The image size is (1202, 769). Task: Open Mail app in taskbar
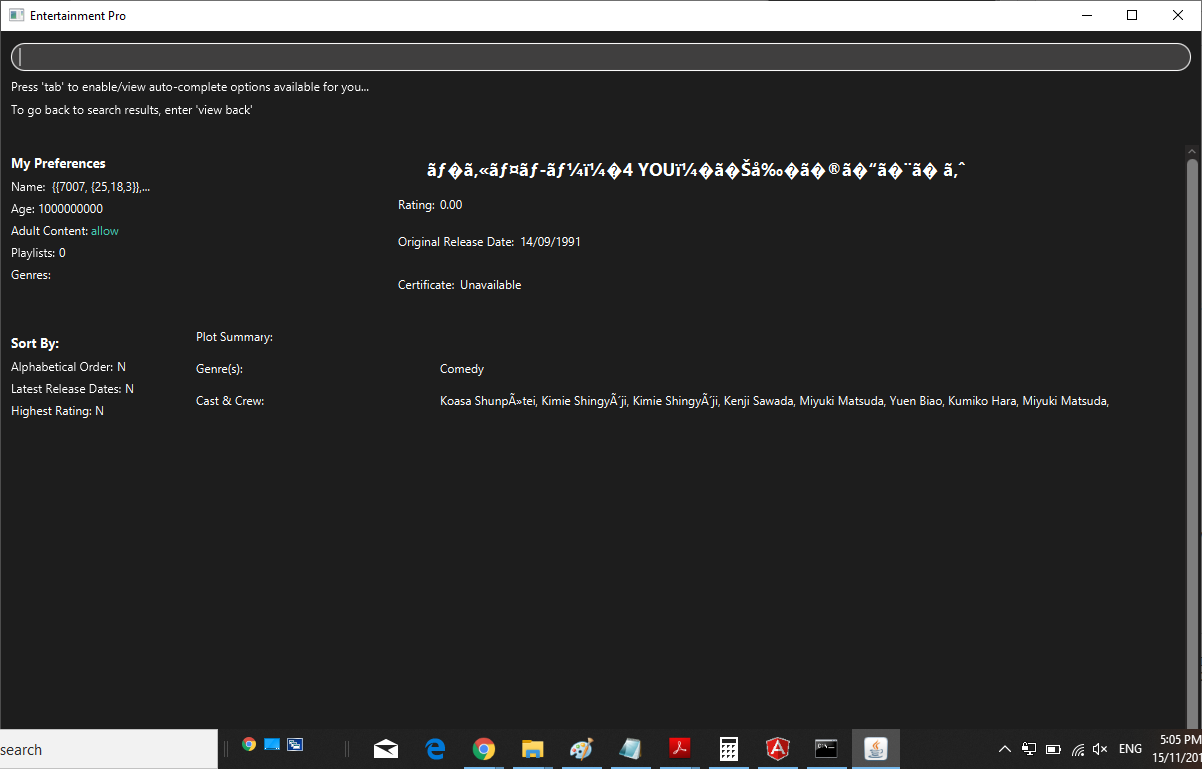[386, 749]
